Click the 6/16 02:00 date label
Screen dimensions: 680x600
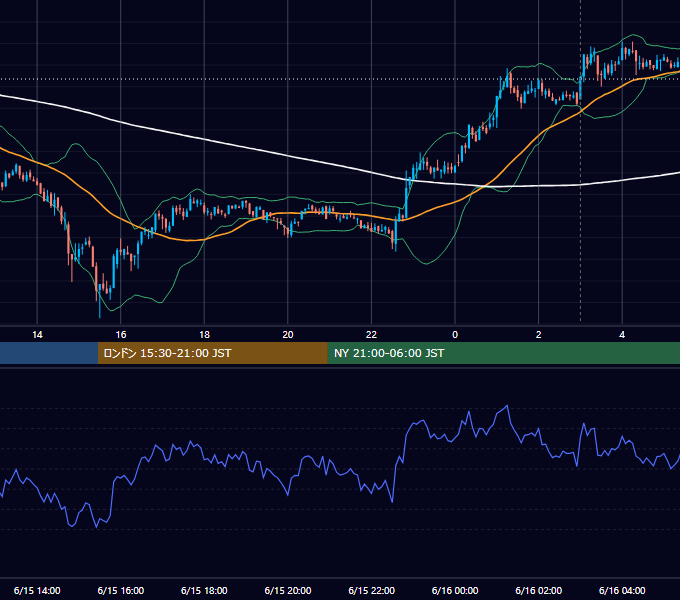[539, 590]
